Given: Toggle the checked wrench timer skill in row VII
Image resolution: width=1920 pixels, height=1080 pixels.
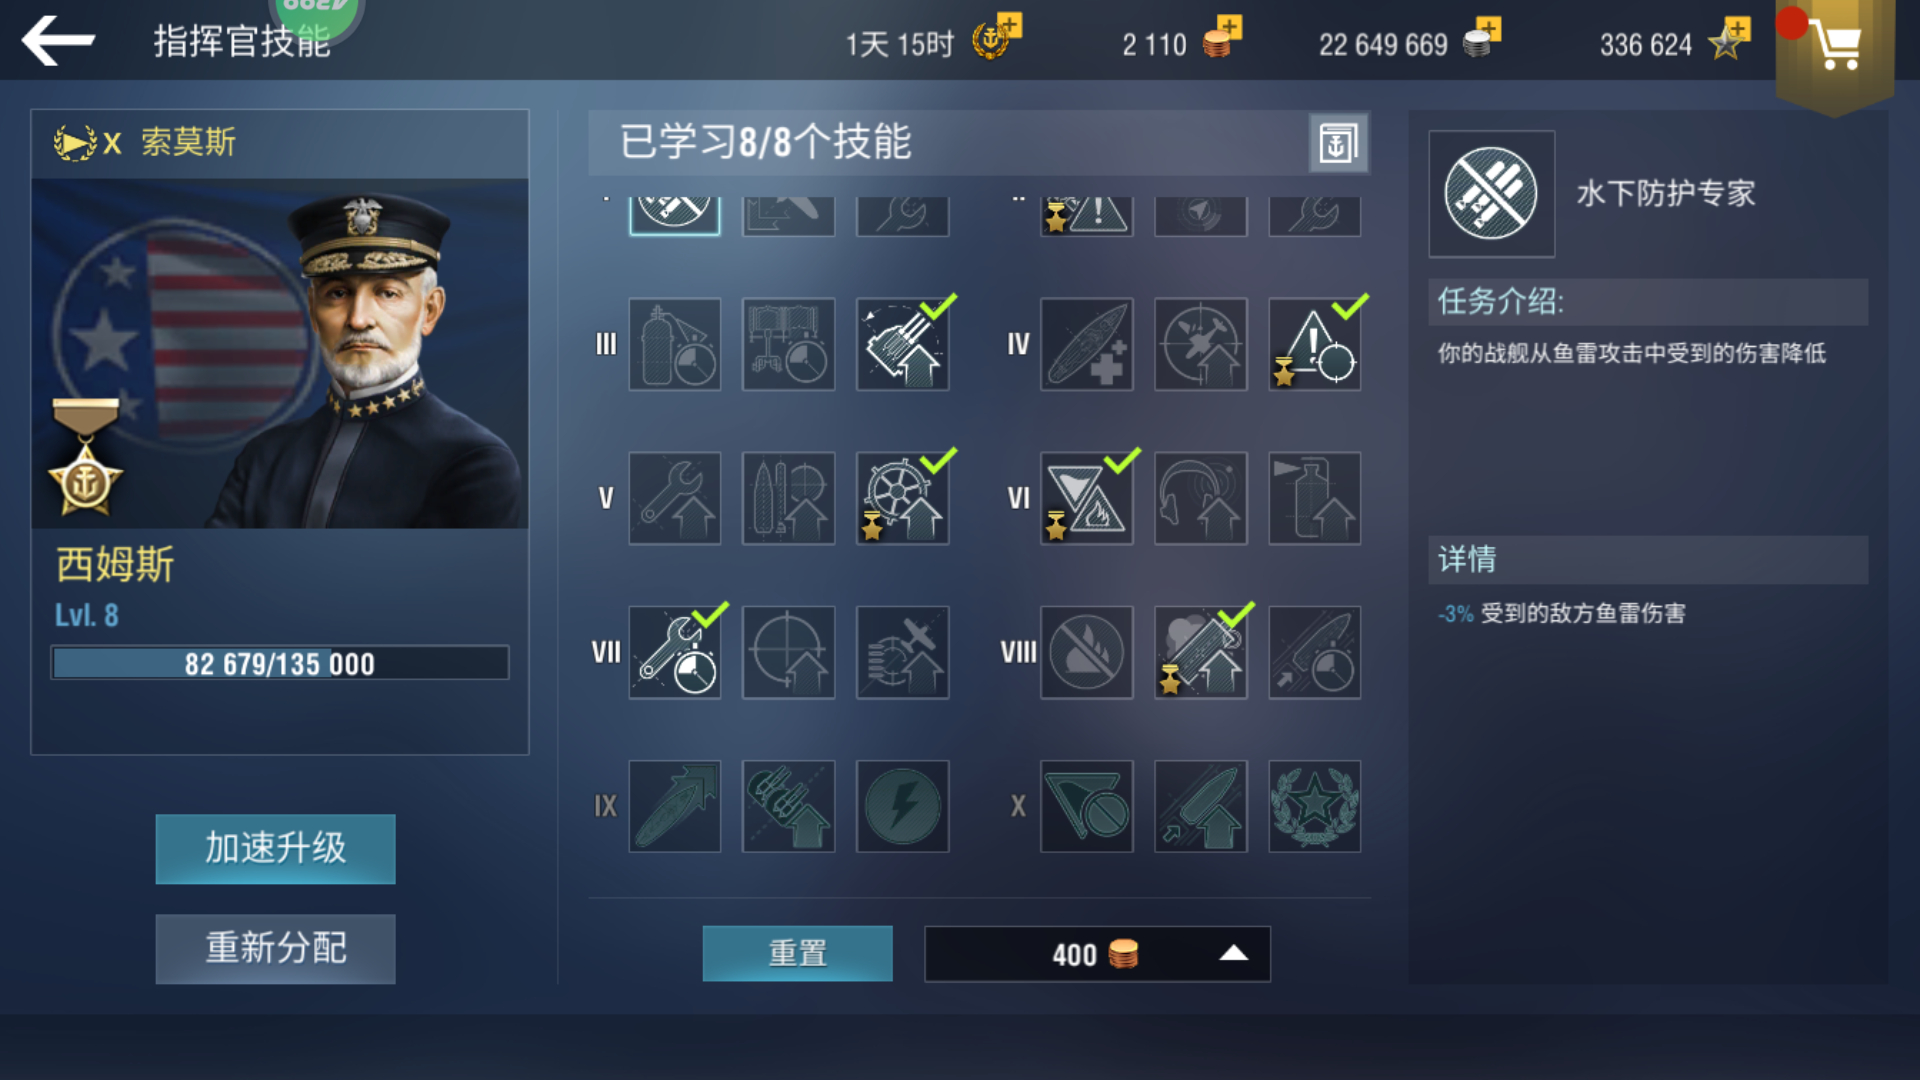Looking at the screenshot, I should pyautogui.click(x=675, y=652).
